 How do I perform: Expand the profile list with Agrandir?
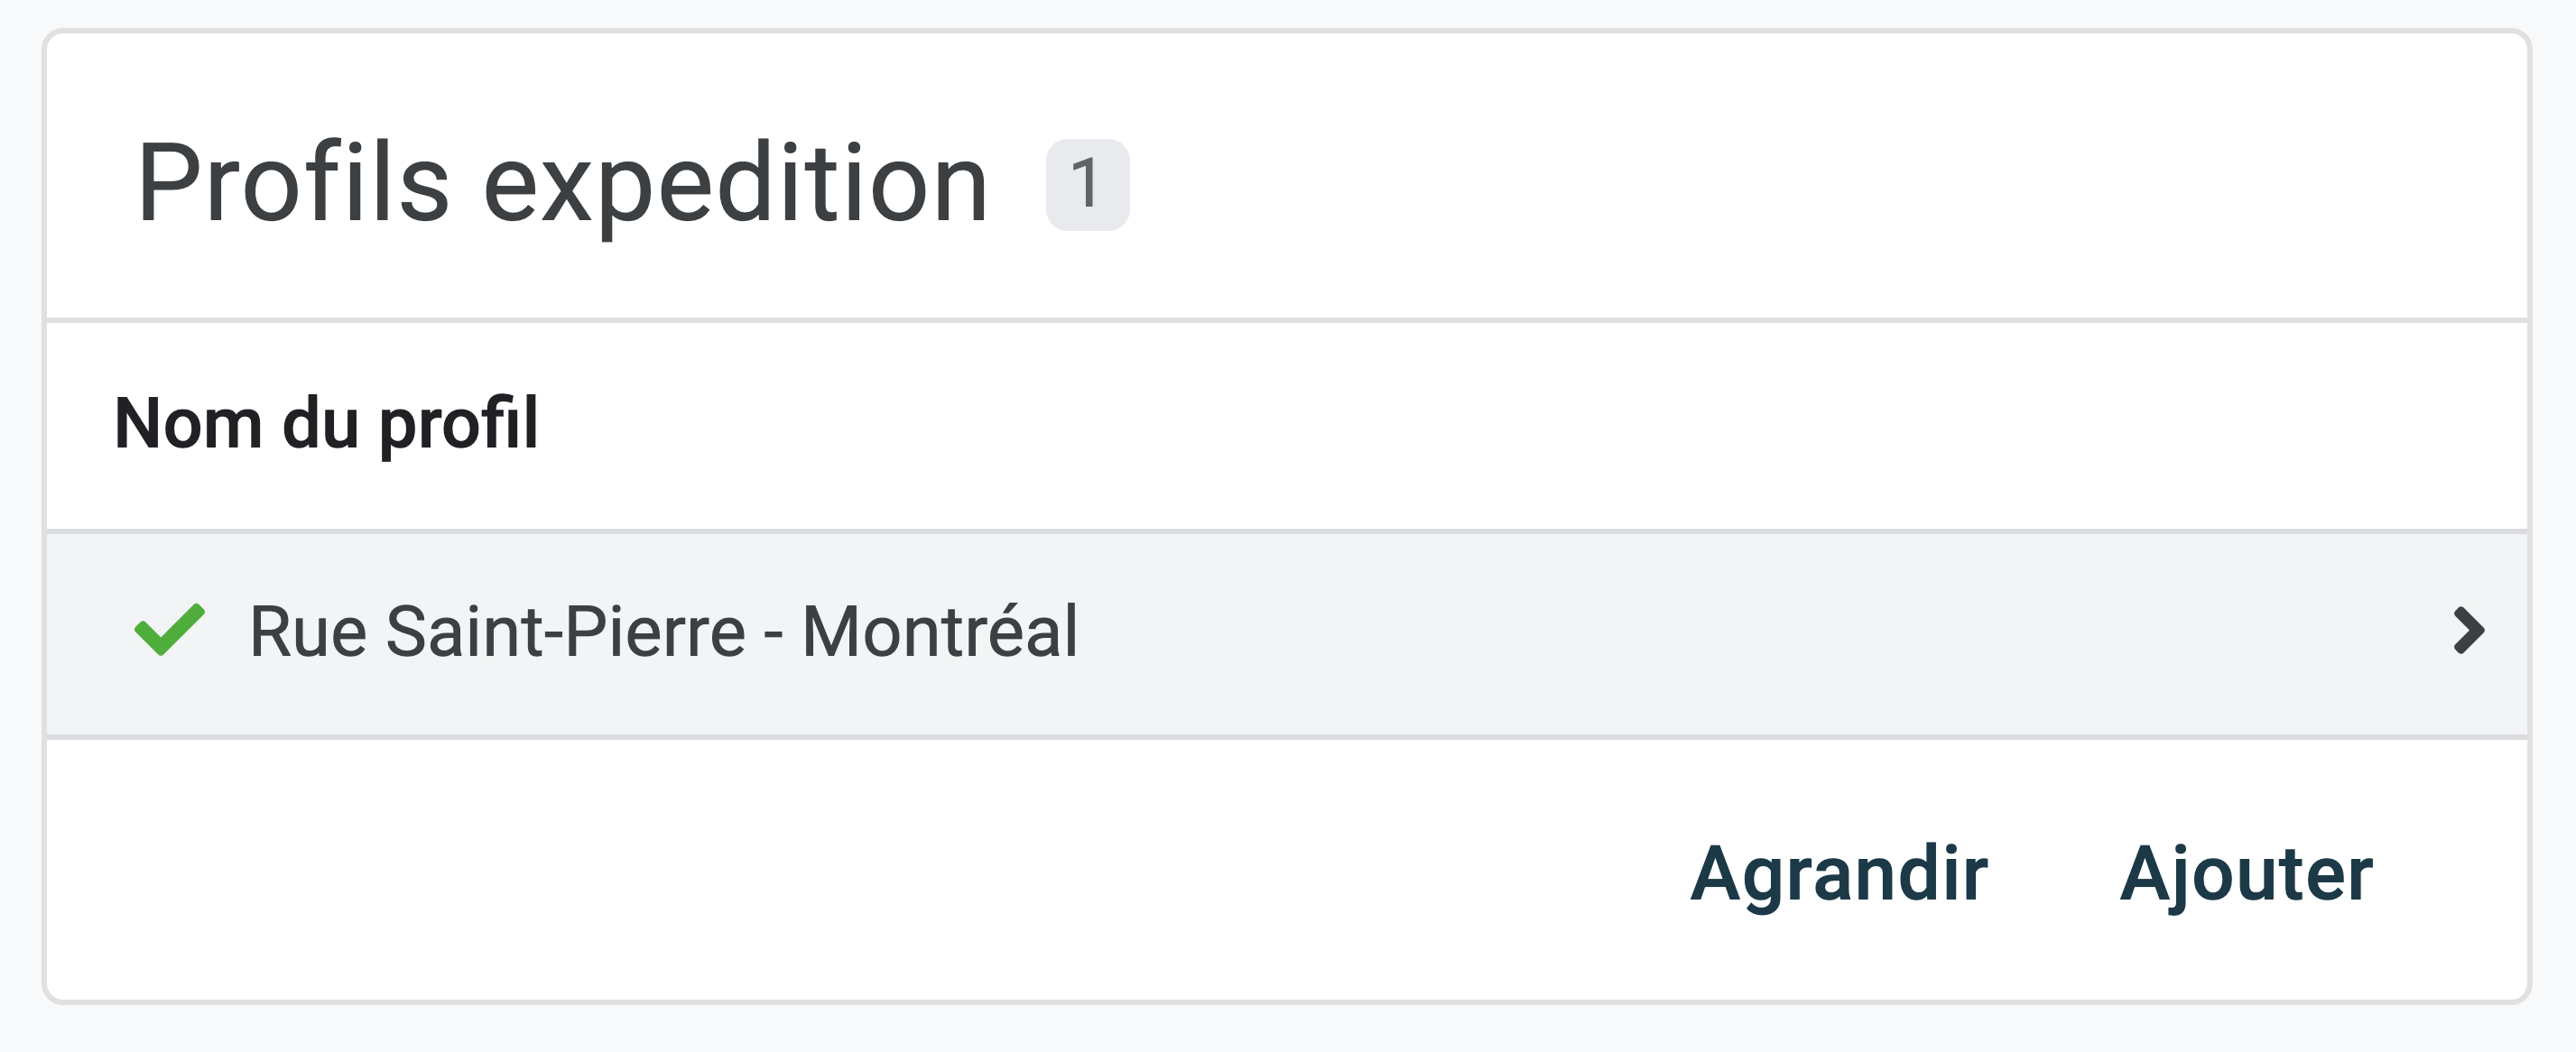click(x=1838, y=874)
